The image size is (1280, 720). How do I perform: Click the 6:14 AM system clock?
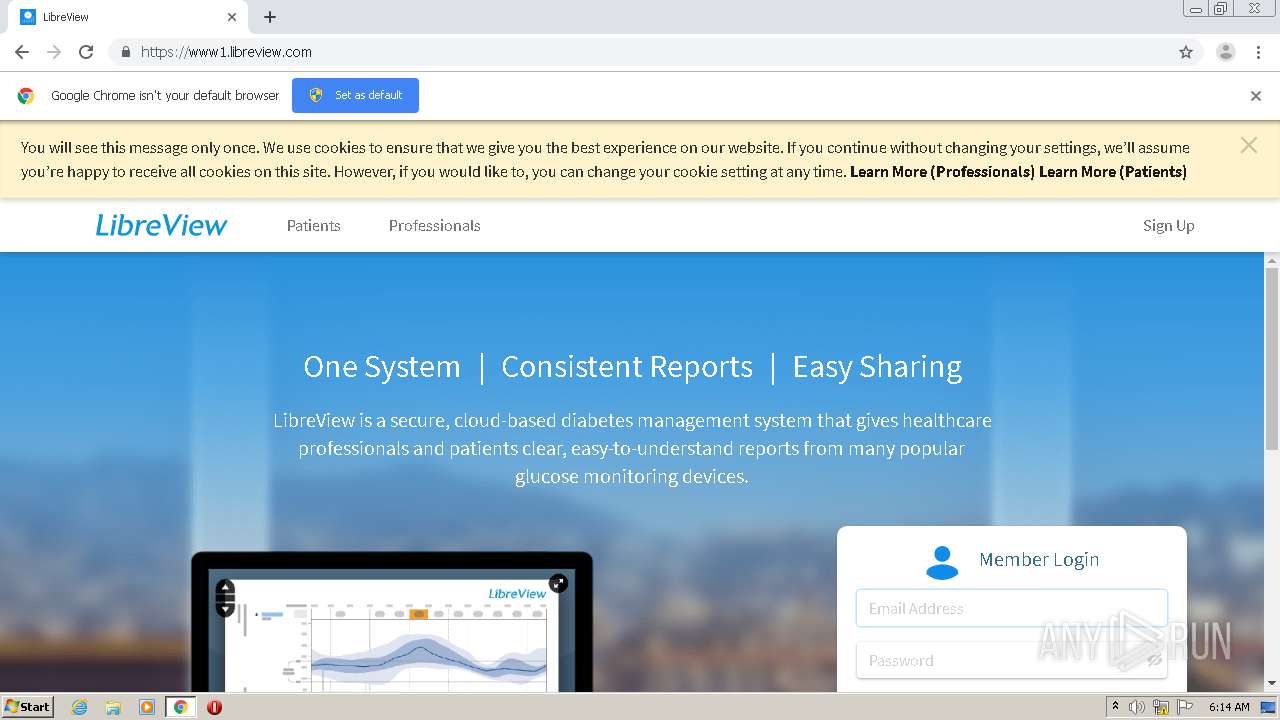1229,707
